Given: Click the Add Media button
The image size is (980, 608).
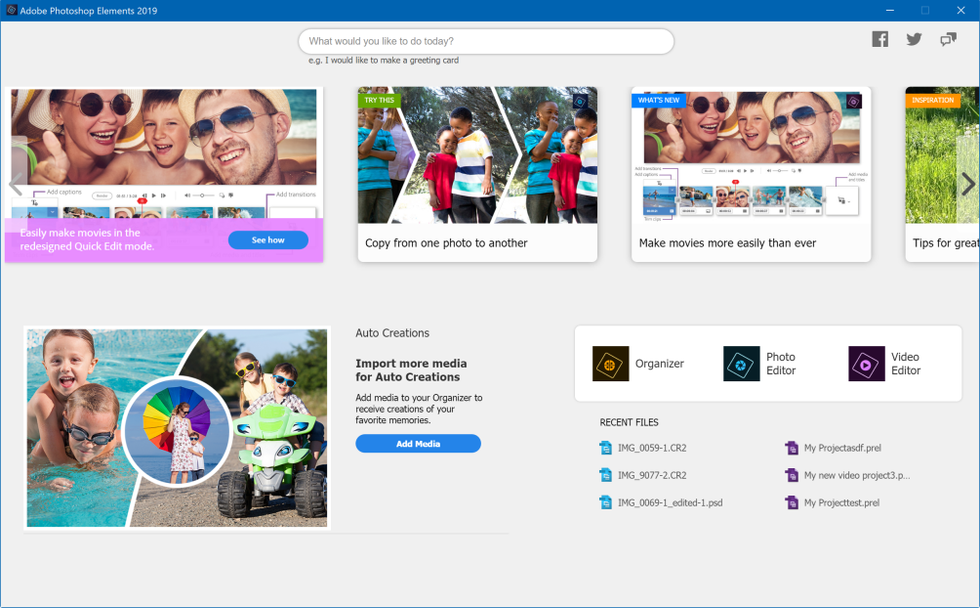Looking at the screenshot, I should coord(418,444).
